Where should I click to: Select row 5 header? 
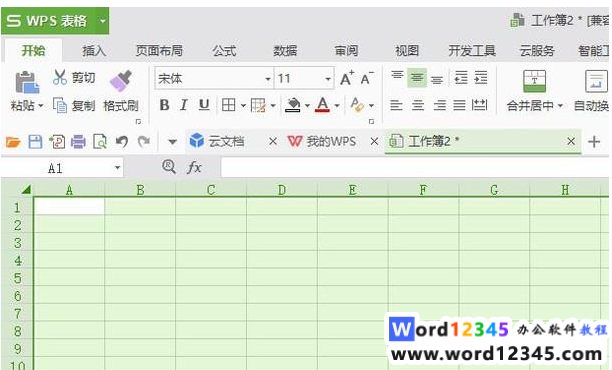click(x=18, y=278)
